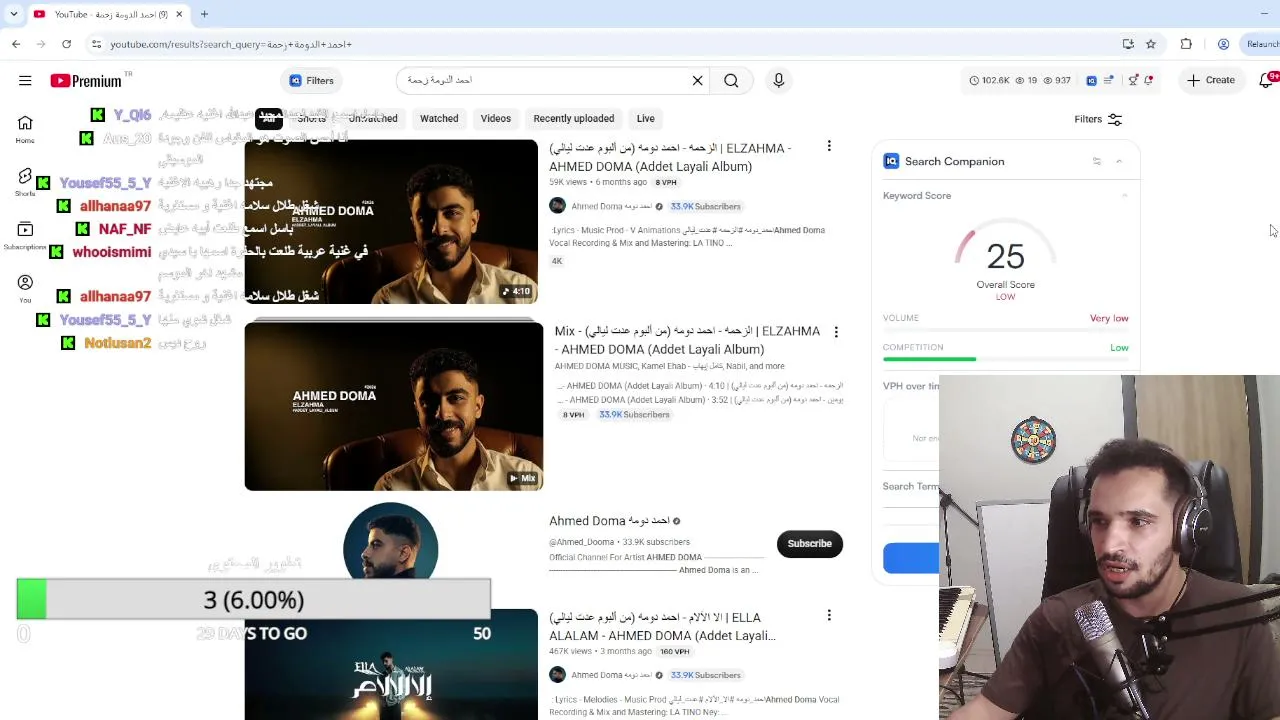The image size is (1280, 720).
Task: Select the Unwatched filter chip
Action: point(373,119)
